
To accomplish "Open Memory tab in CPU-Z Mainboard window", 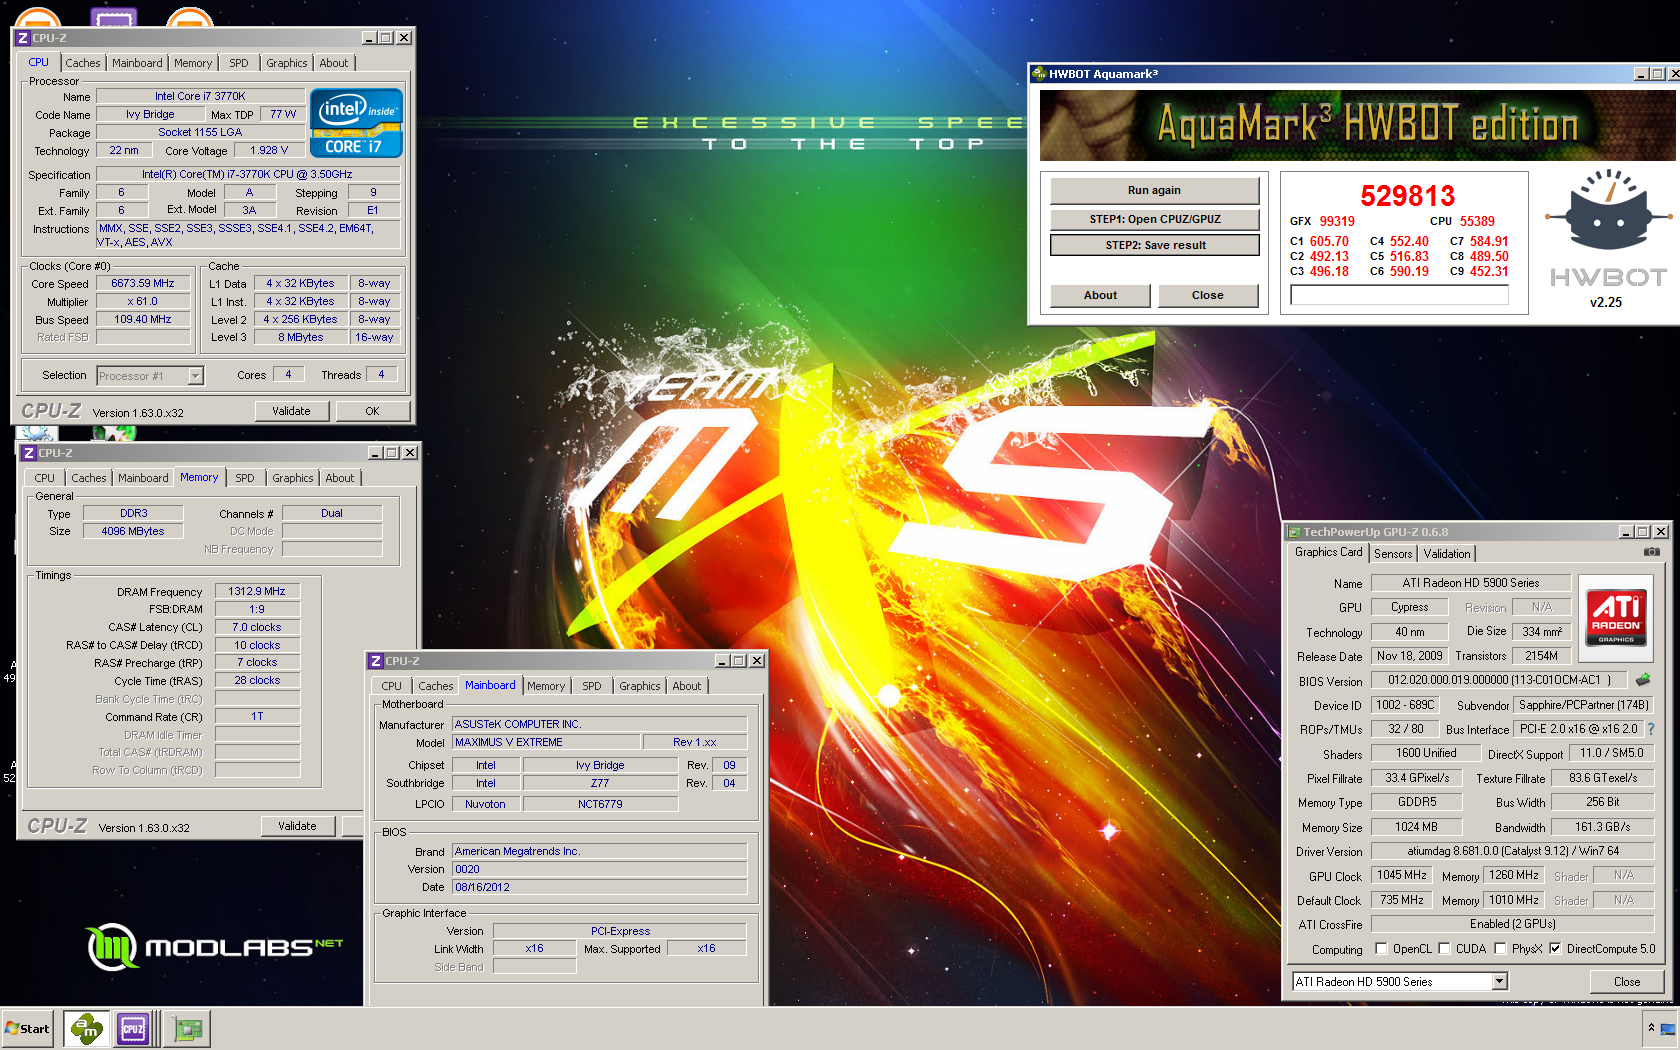I will pos(546,686).
